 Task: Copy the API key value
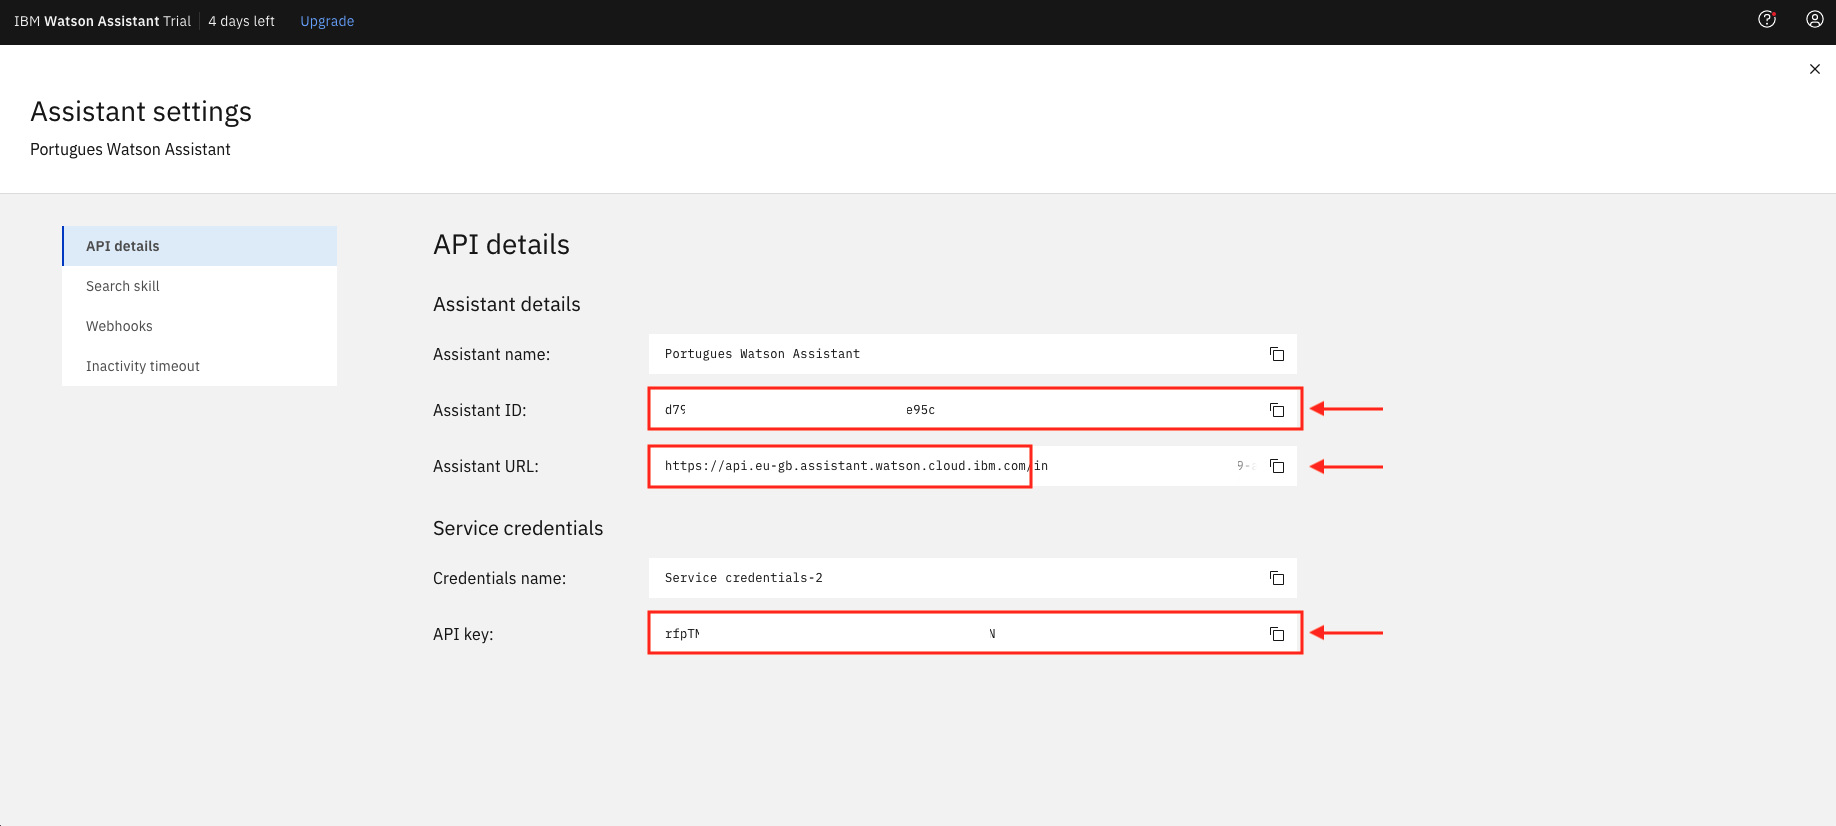pos(1277,634)
